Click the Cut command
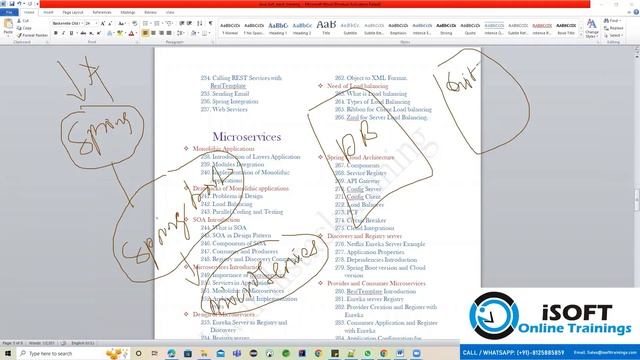 coord(23,20)
